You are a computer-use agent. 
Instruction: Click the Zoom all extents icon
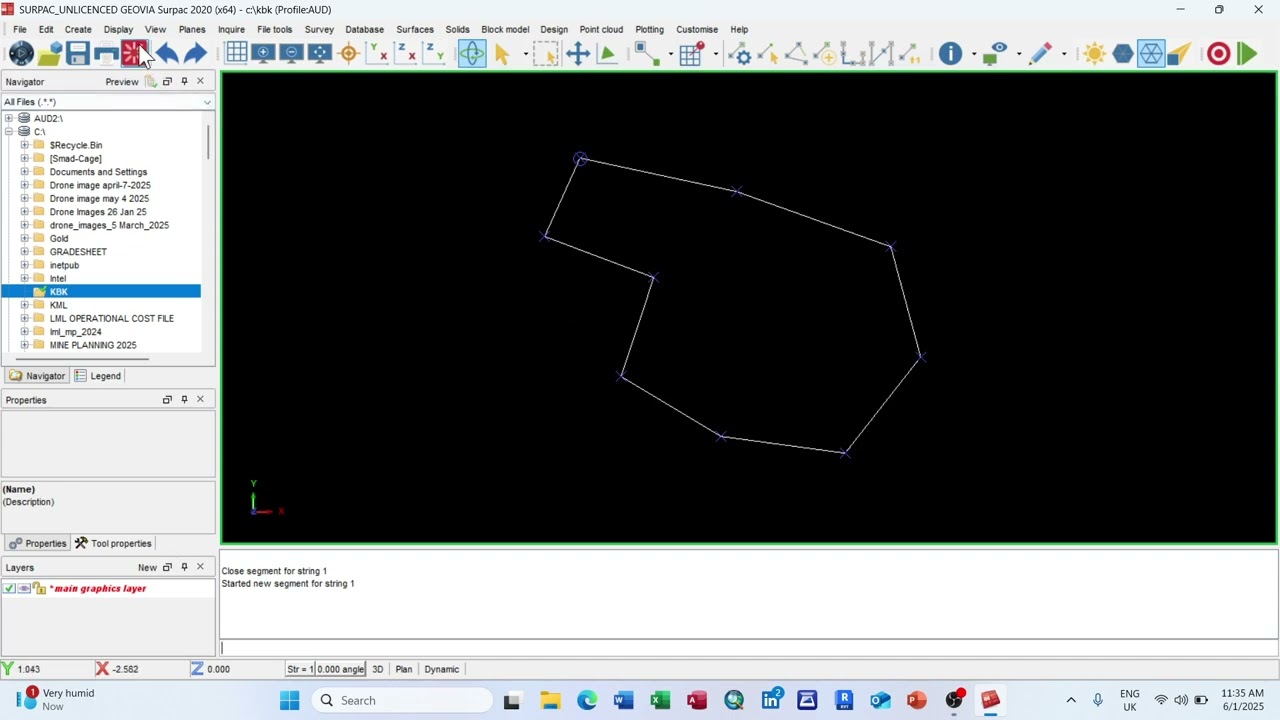[320, 54]
